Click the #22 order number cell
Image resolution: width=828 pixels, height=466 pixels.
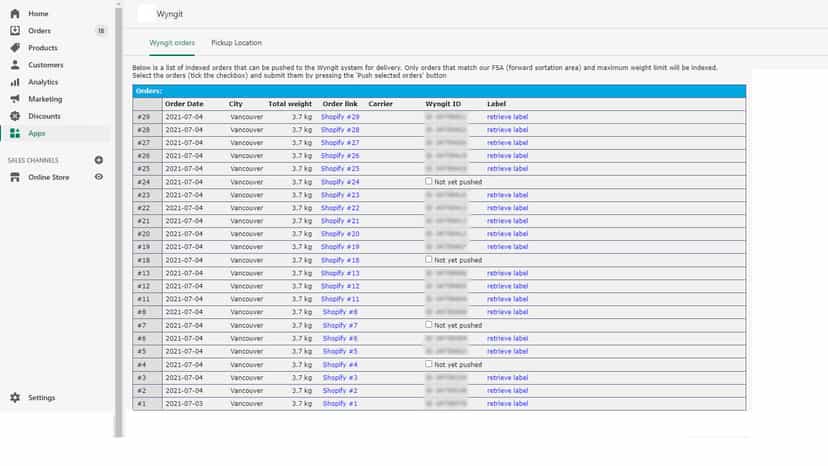(147, 208)
